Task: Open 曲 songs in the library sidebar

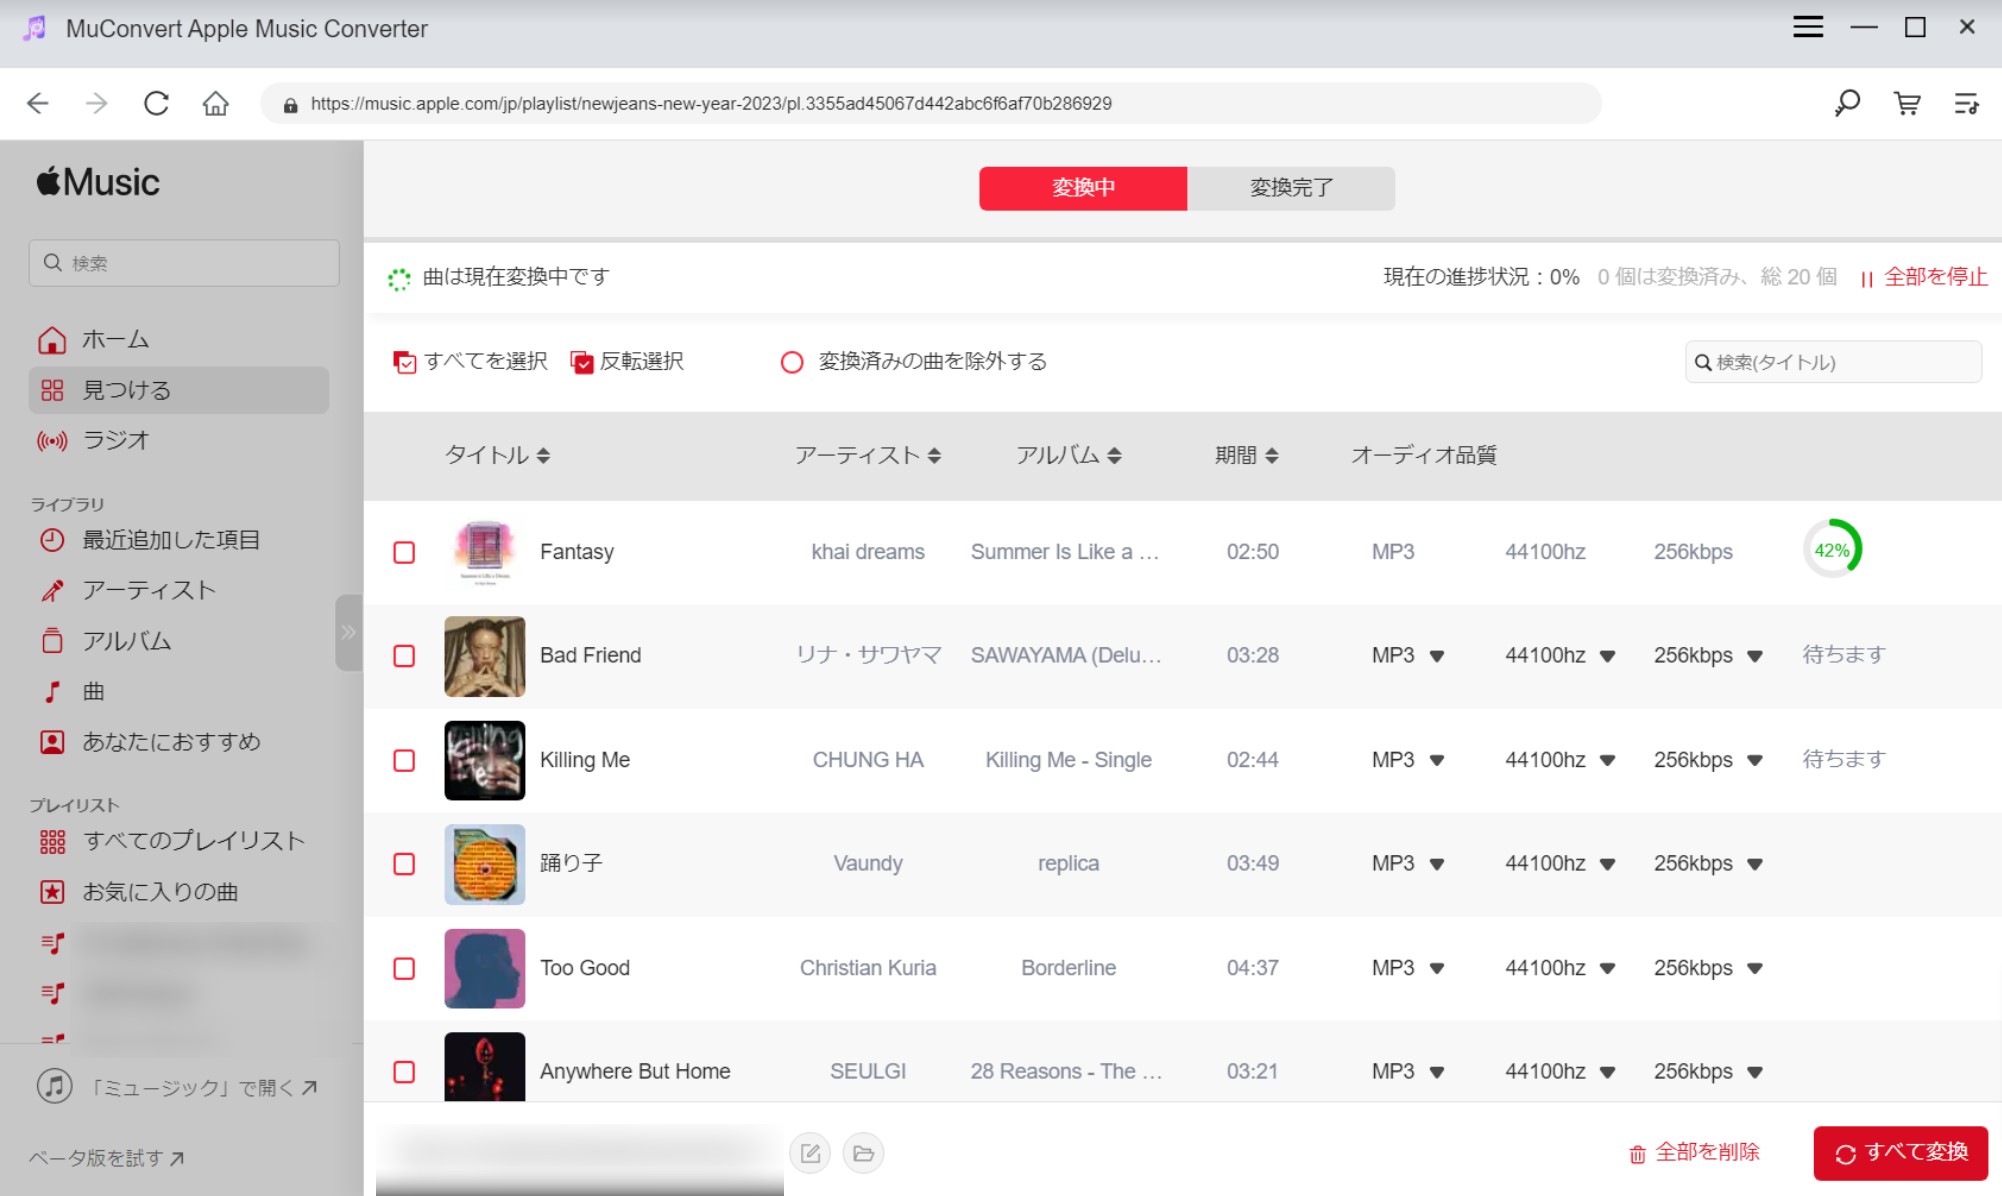Action: point(179,691)
